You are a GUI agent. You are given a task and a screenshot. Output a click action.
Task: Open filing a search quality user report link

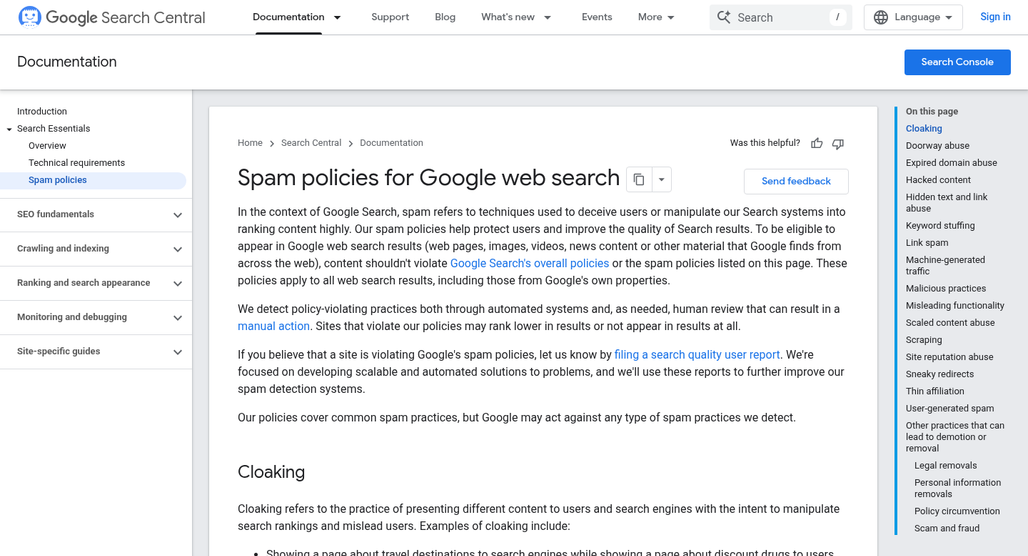(x=697, y=355)
